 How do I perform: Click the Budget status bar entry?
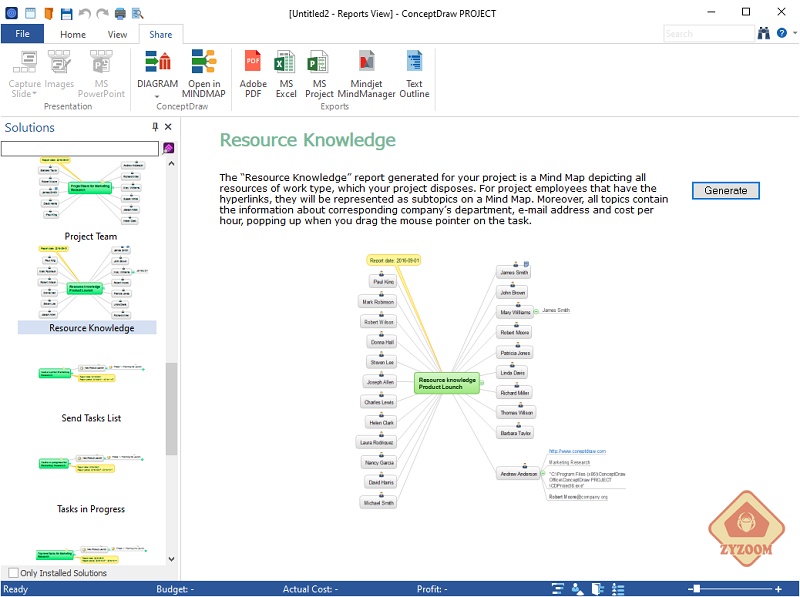pos(175,589)
